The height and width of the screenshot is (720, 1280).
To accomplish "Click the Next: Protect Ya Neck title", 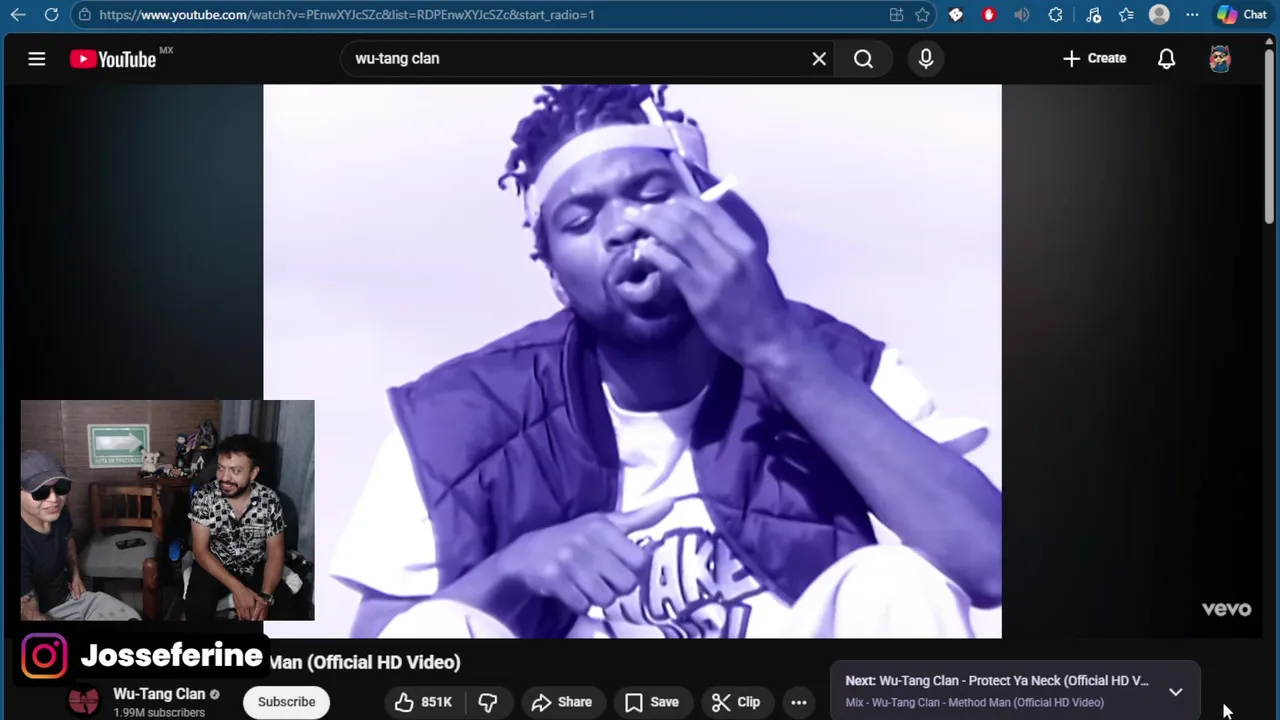I will [997, 681].
